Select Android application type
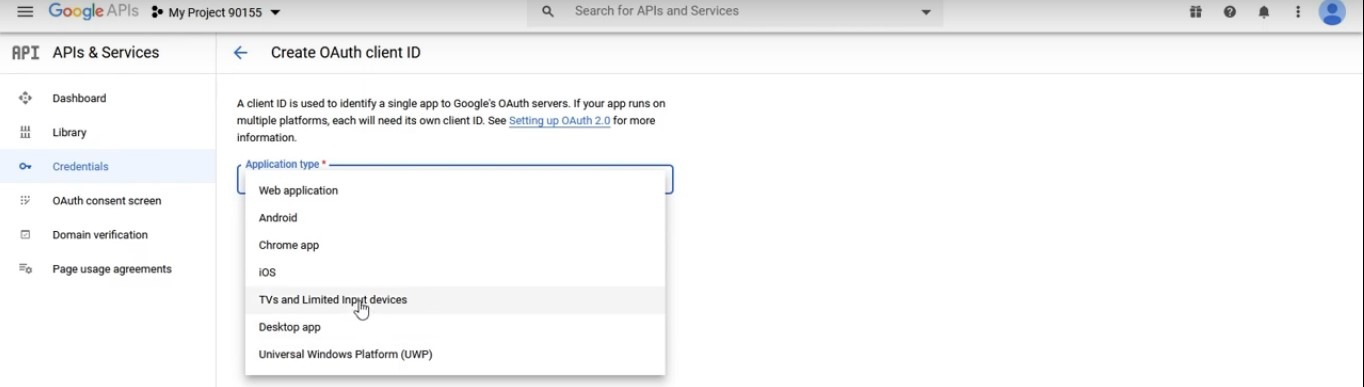The image size is (1364, 387). click(x=455, y=217)
